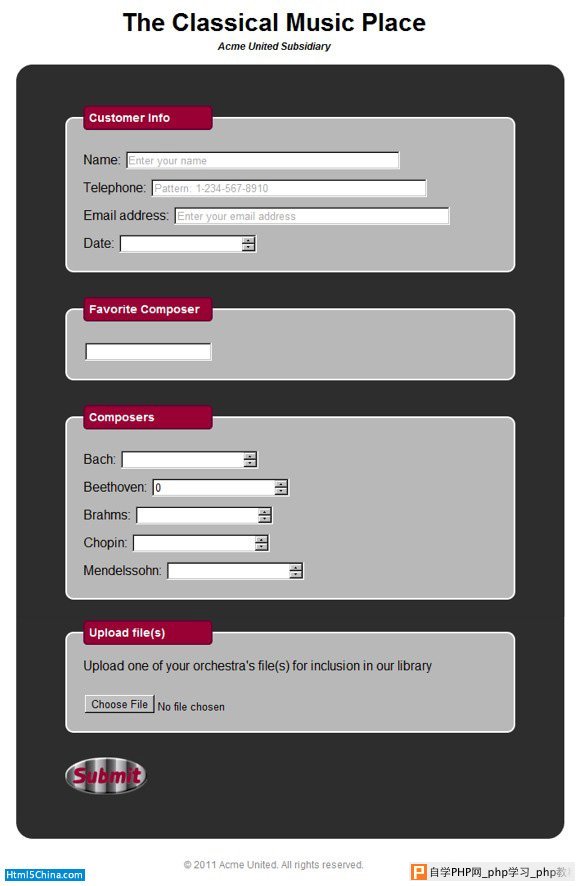Decrement the Bach spinner value
The height and width of the screenshot is (886, 580).
click(250, 463)
